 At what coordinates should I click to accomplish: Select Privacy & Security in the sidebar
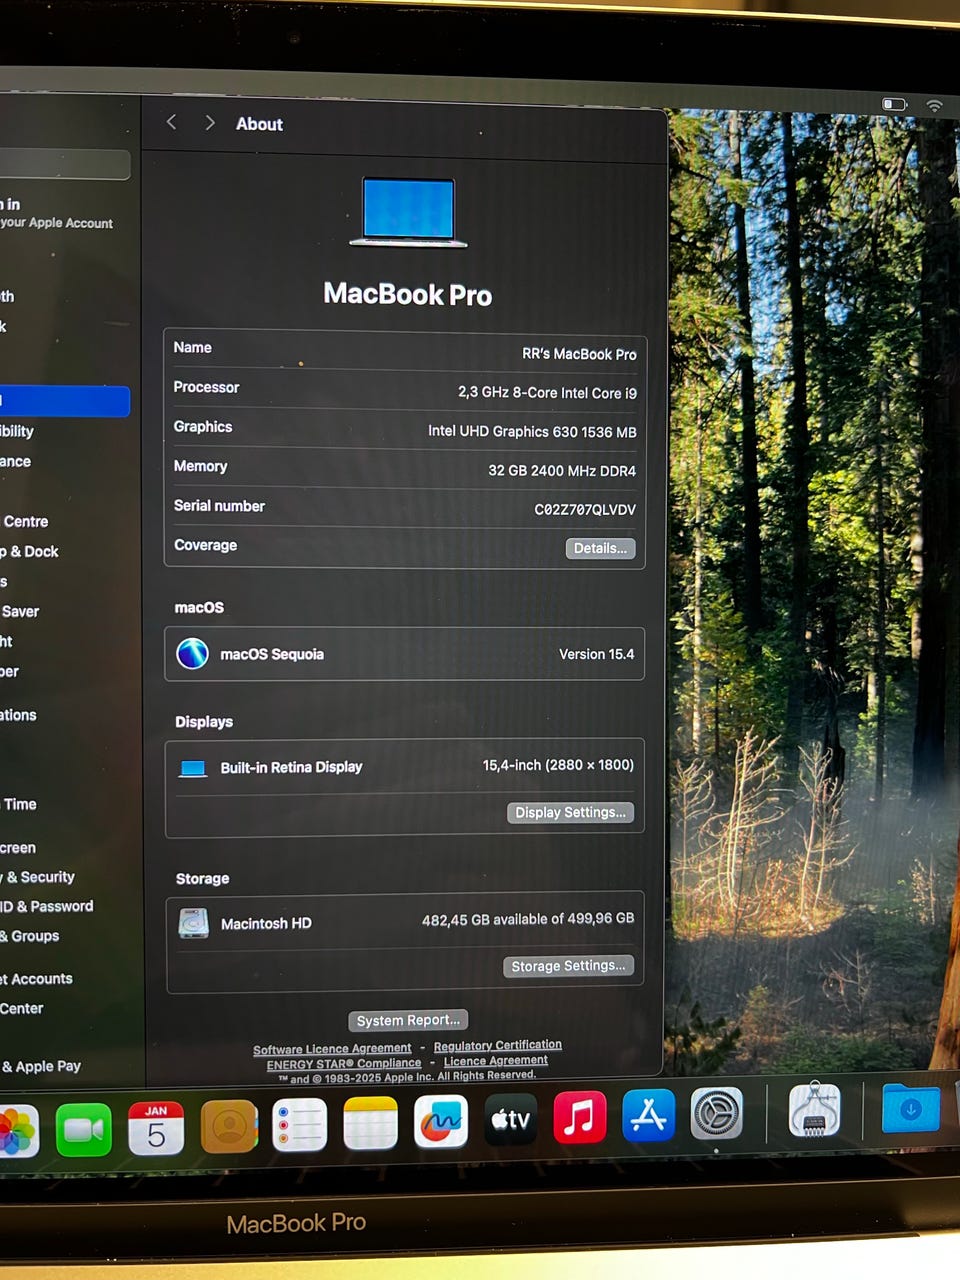tap(37, 877)
